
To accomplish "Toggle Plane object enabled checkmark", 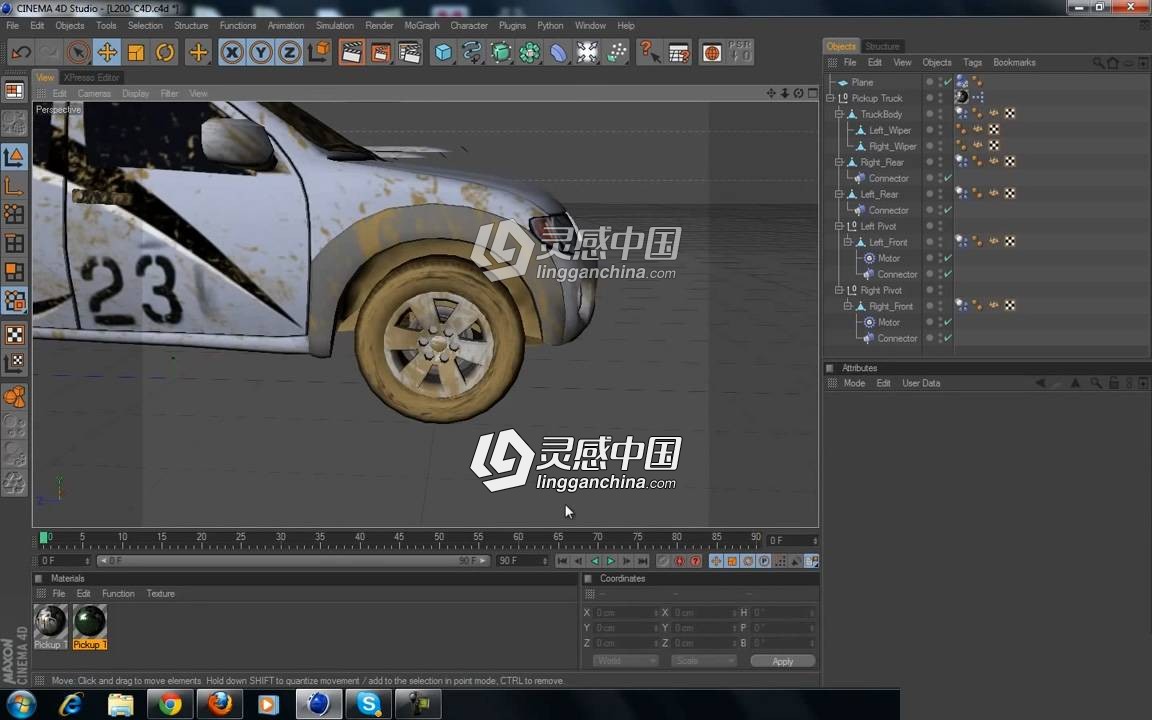I will click(x=948, y=82).
